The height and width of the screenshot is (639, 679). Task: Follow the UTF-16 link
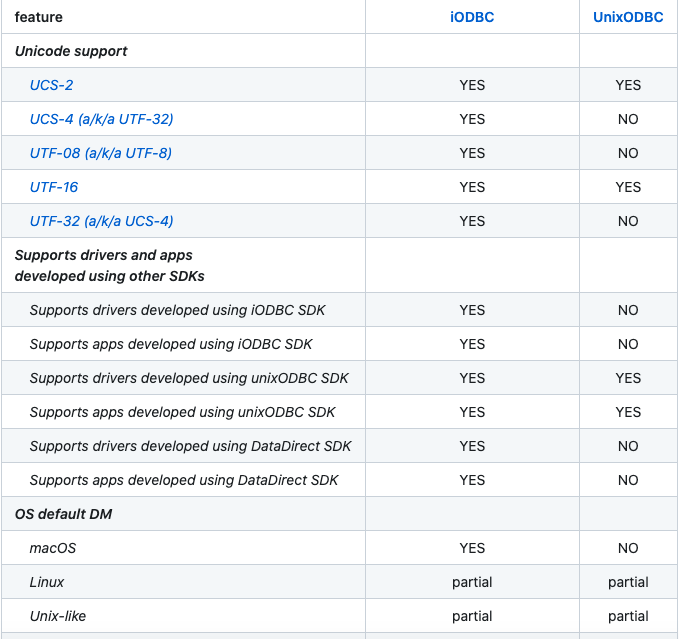tap(54, 187)
